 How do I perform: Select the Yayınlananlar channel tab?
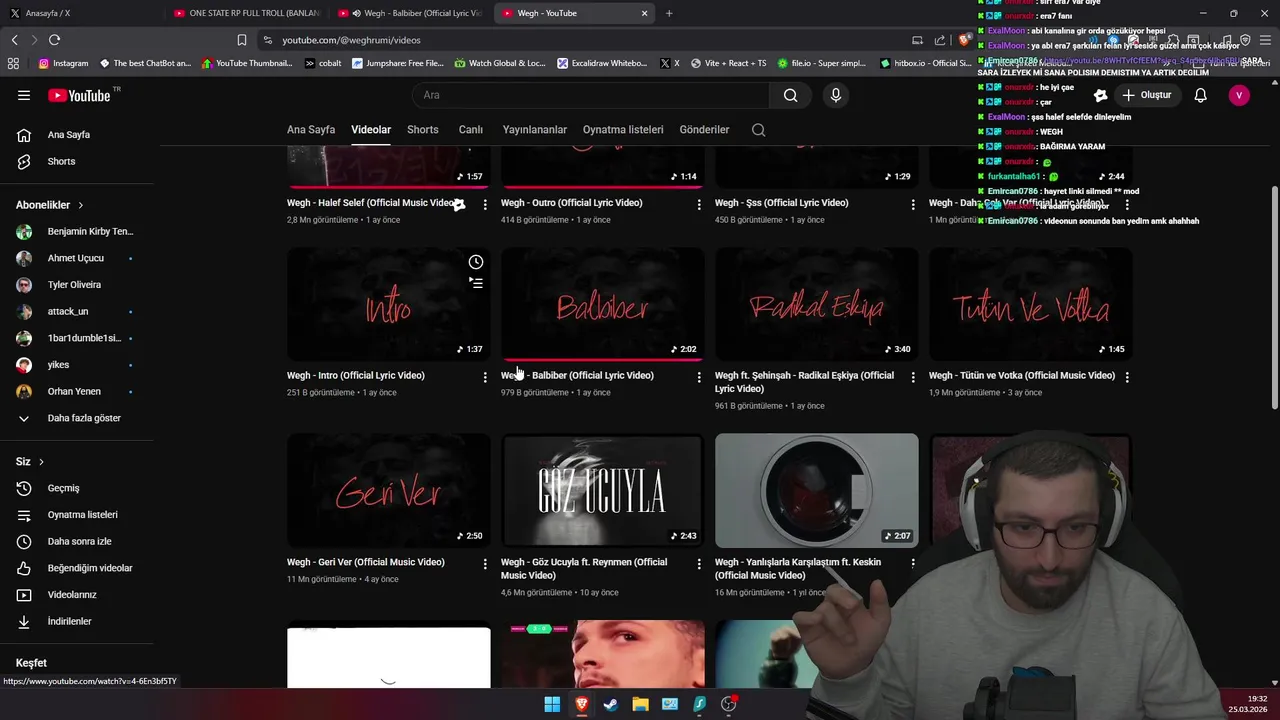click(534, 130)
